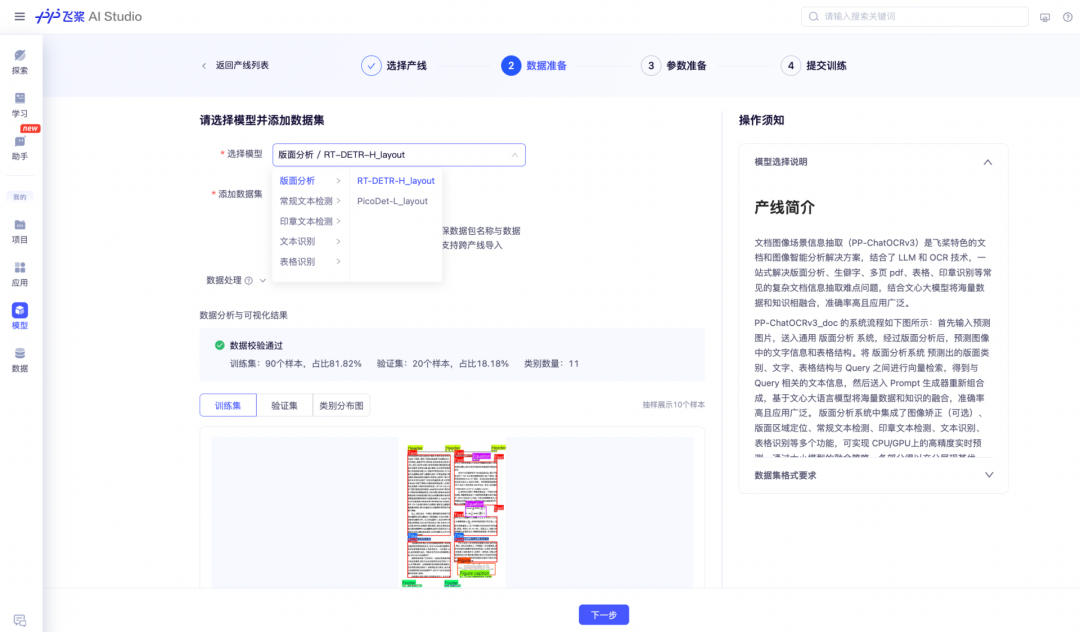This screenshot has width=1080, height=632.
Task: Click the completed 选择产线 step check icon
Action: tap(371, 65)
